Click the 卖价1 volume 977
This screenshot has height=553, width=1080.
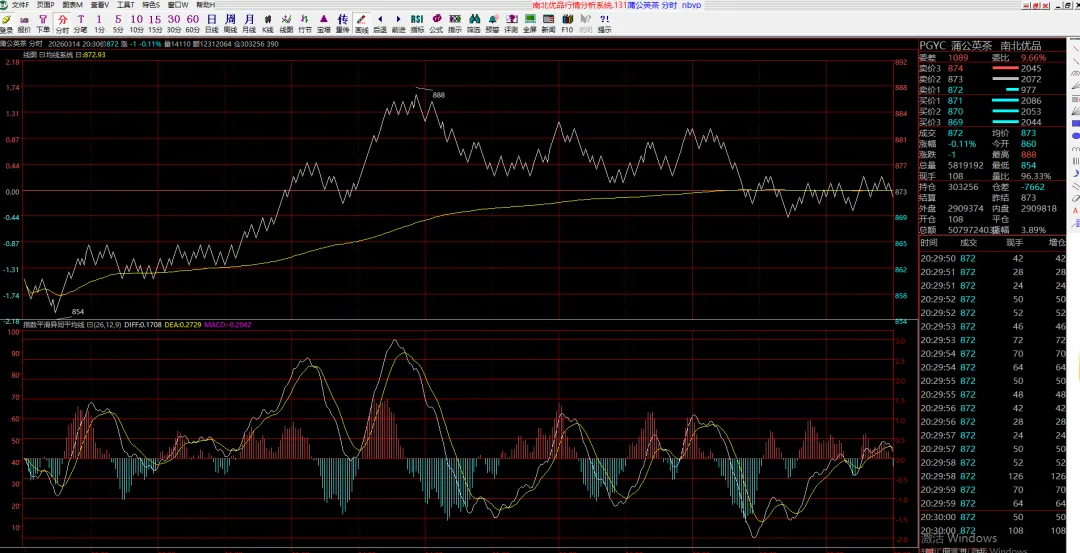coord(1028,90)
